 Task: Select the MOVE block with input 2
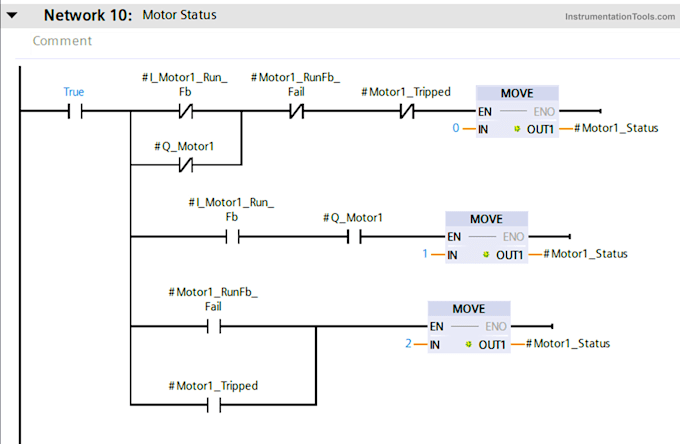(x=469, y=327)
